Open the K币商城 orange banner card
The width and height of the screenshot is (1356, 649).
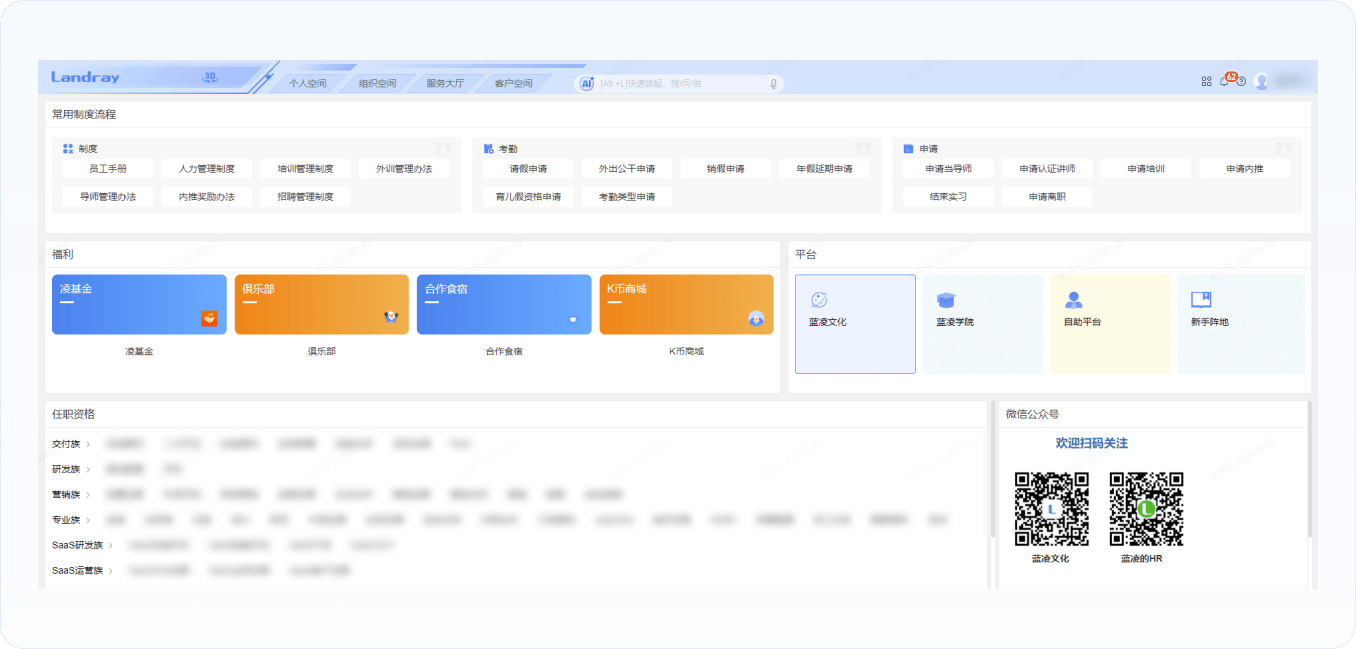(686, 304)
